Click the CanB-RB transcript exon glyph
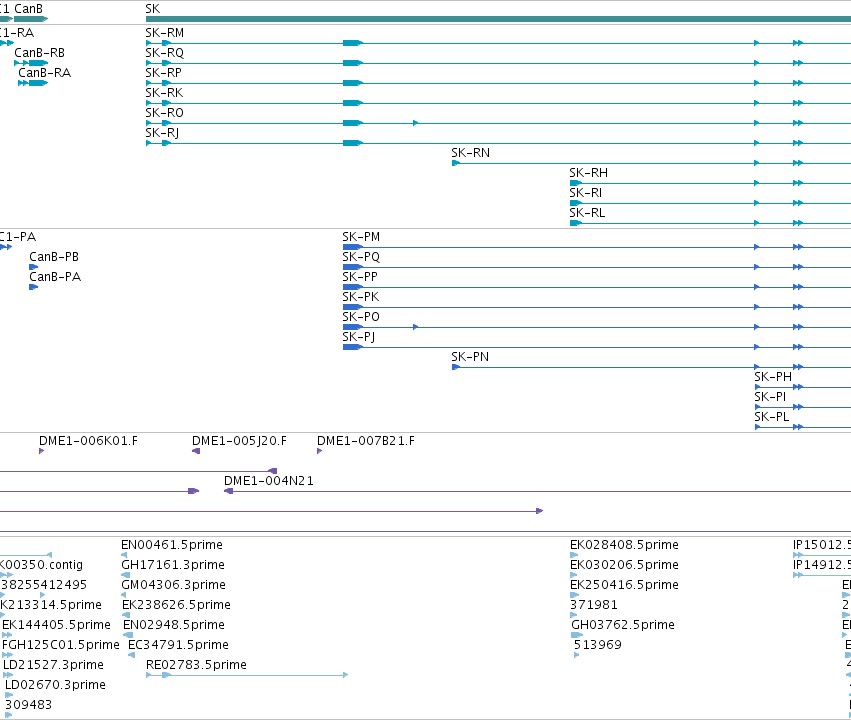Viewport: 851px width, 720px height. pyautogui.click(x=39, y=63)
